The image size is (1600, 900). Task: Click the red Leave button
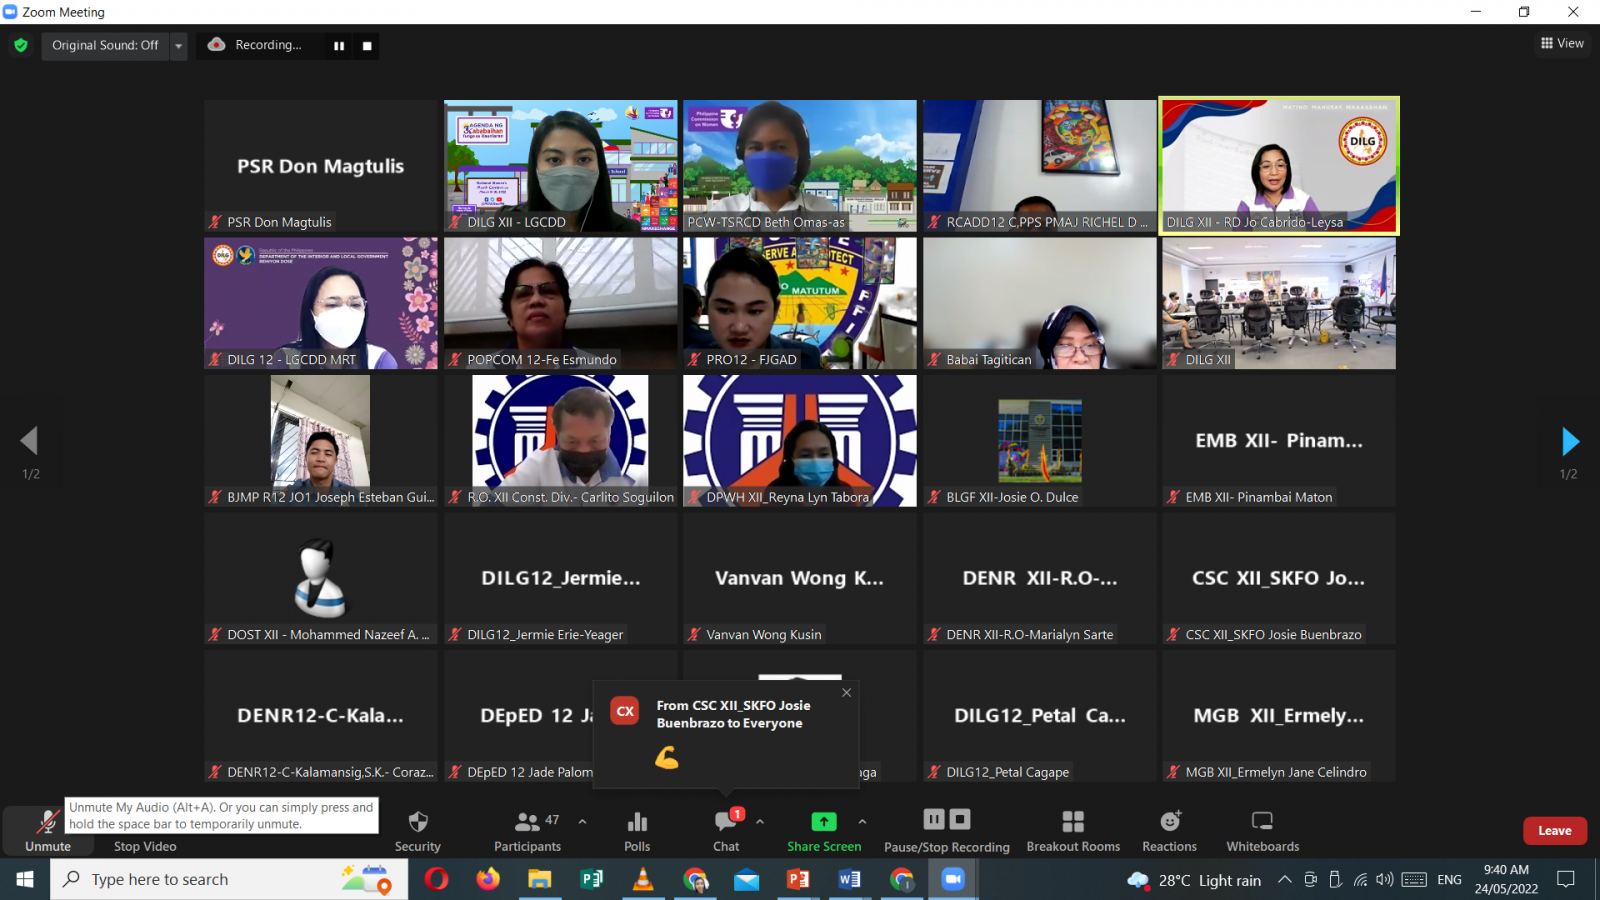point(1555,831)
